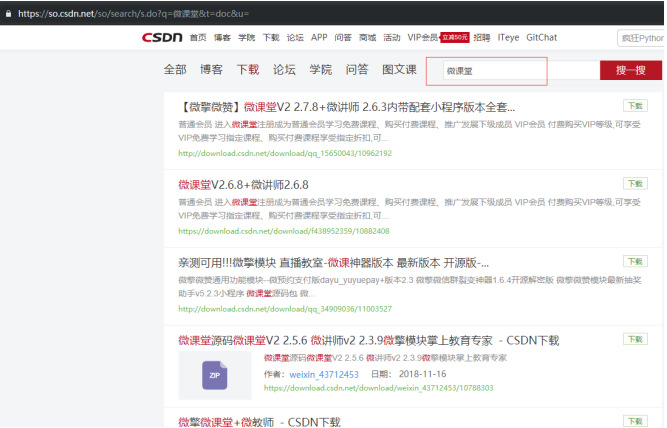Select the 全部 search tab
This screenshot has height=428, width=667.
click(x=175, y=69)
